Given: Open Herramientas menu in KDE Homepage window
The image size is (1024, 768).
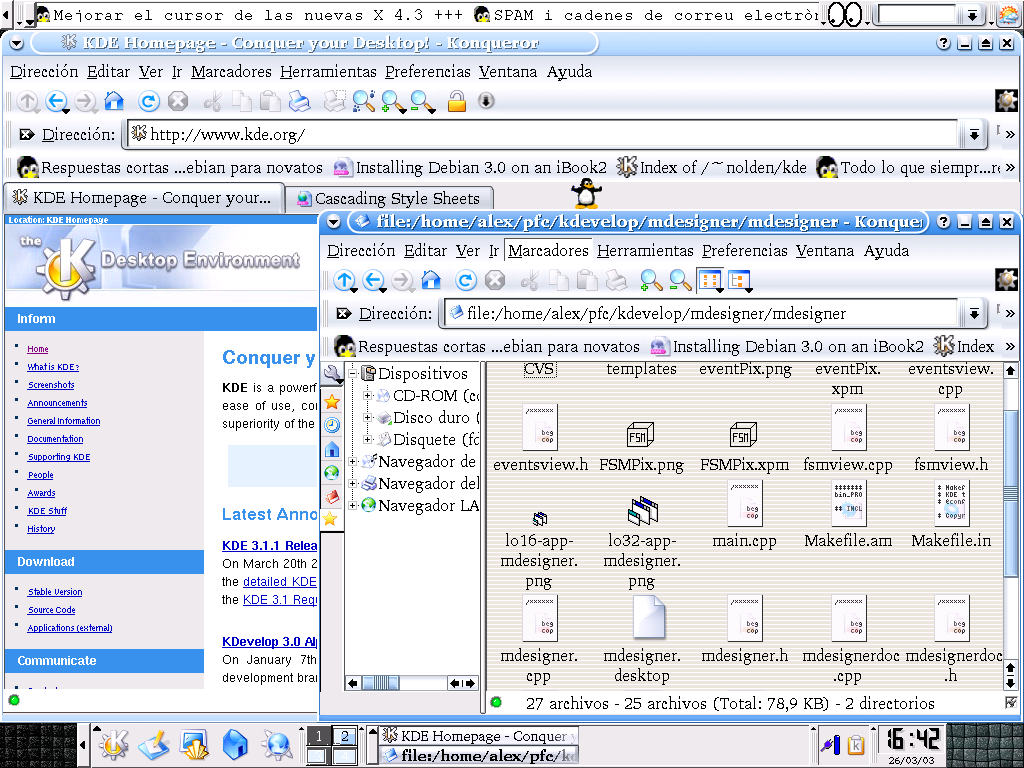Looking at the screenshot, I should (x=328, y=72).
